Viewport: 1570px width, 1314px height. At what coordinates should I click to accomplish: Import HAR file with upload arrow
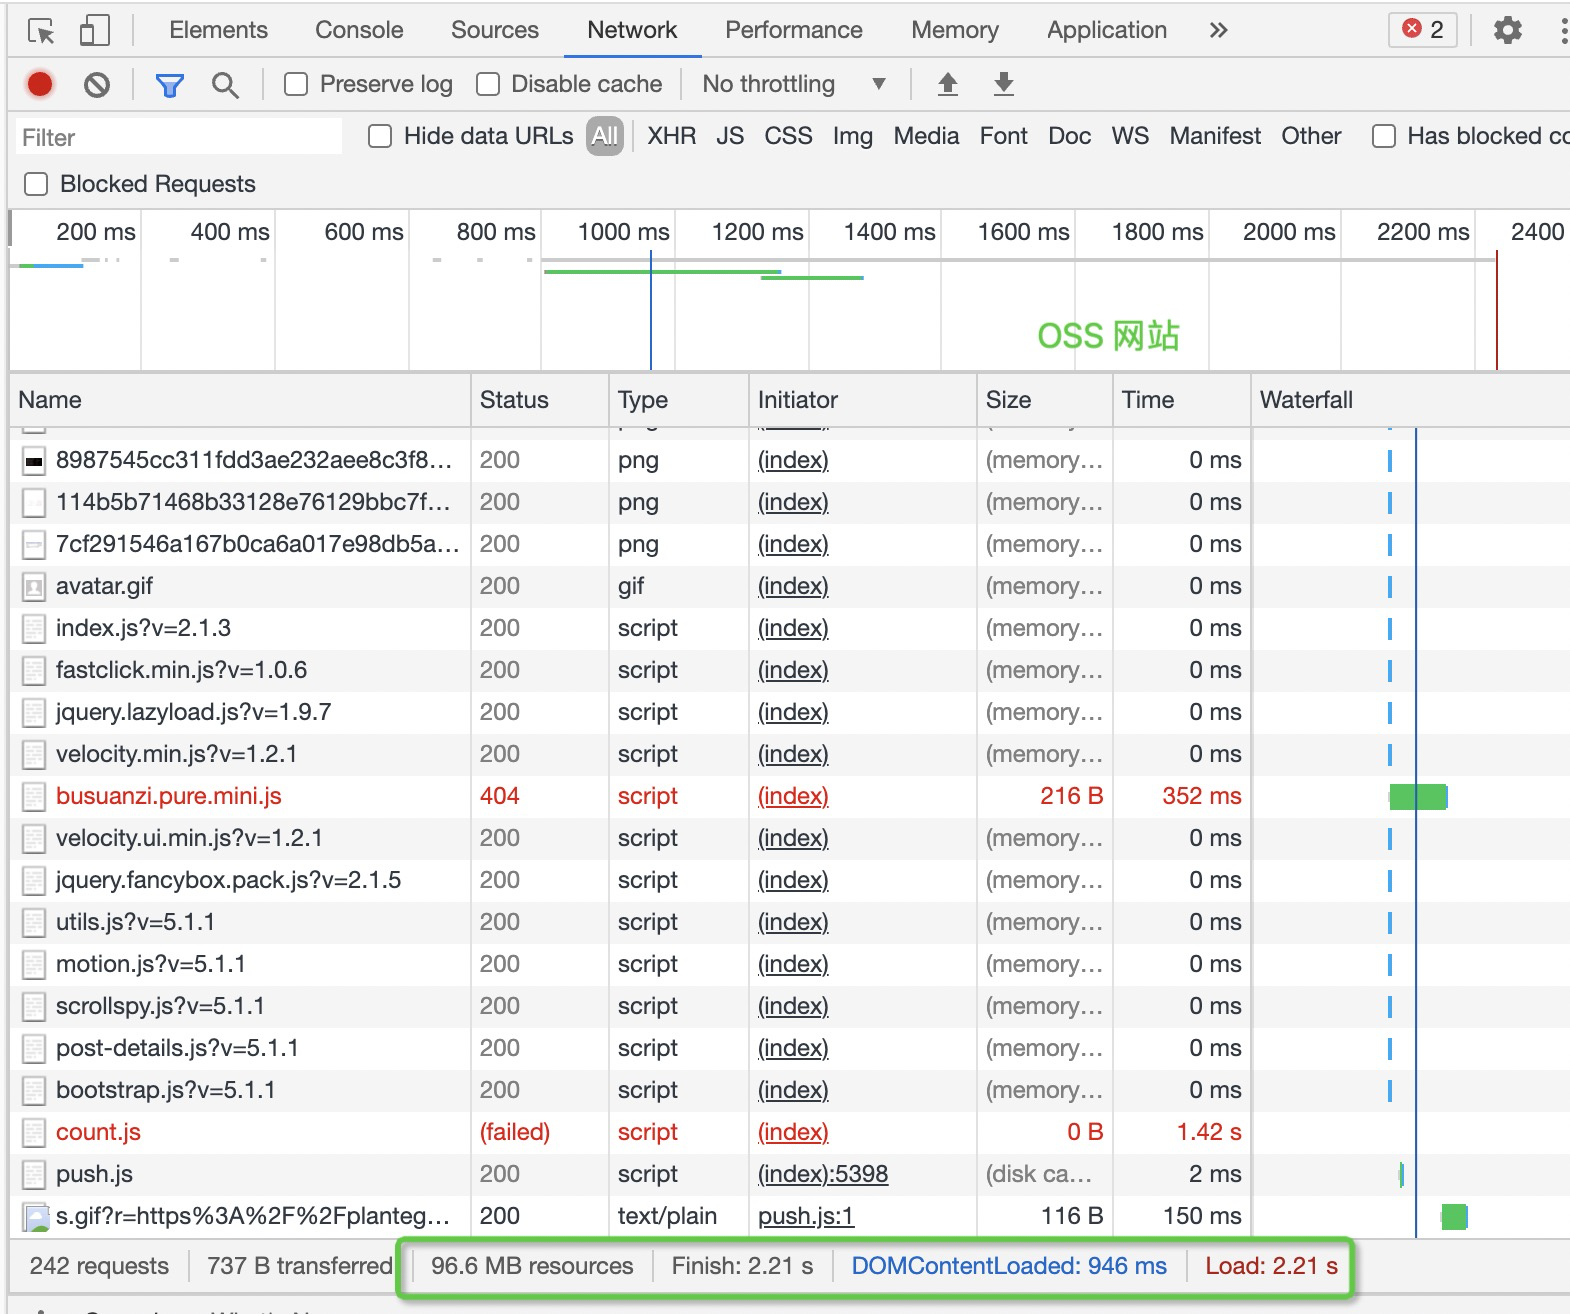click(948, 84)
